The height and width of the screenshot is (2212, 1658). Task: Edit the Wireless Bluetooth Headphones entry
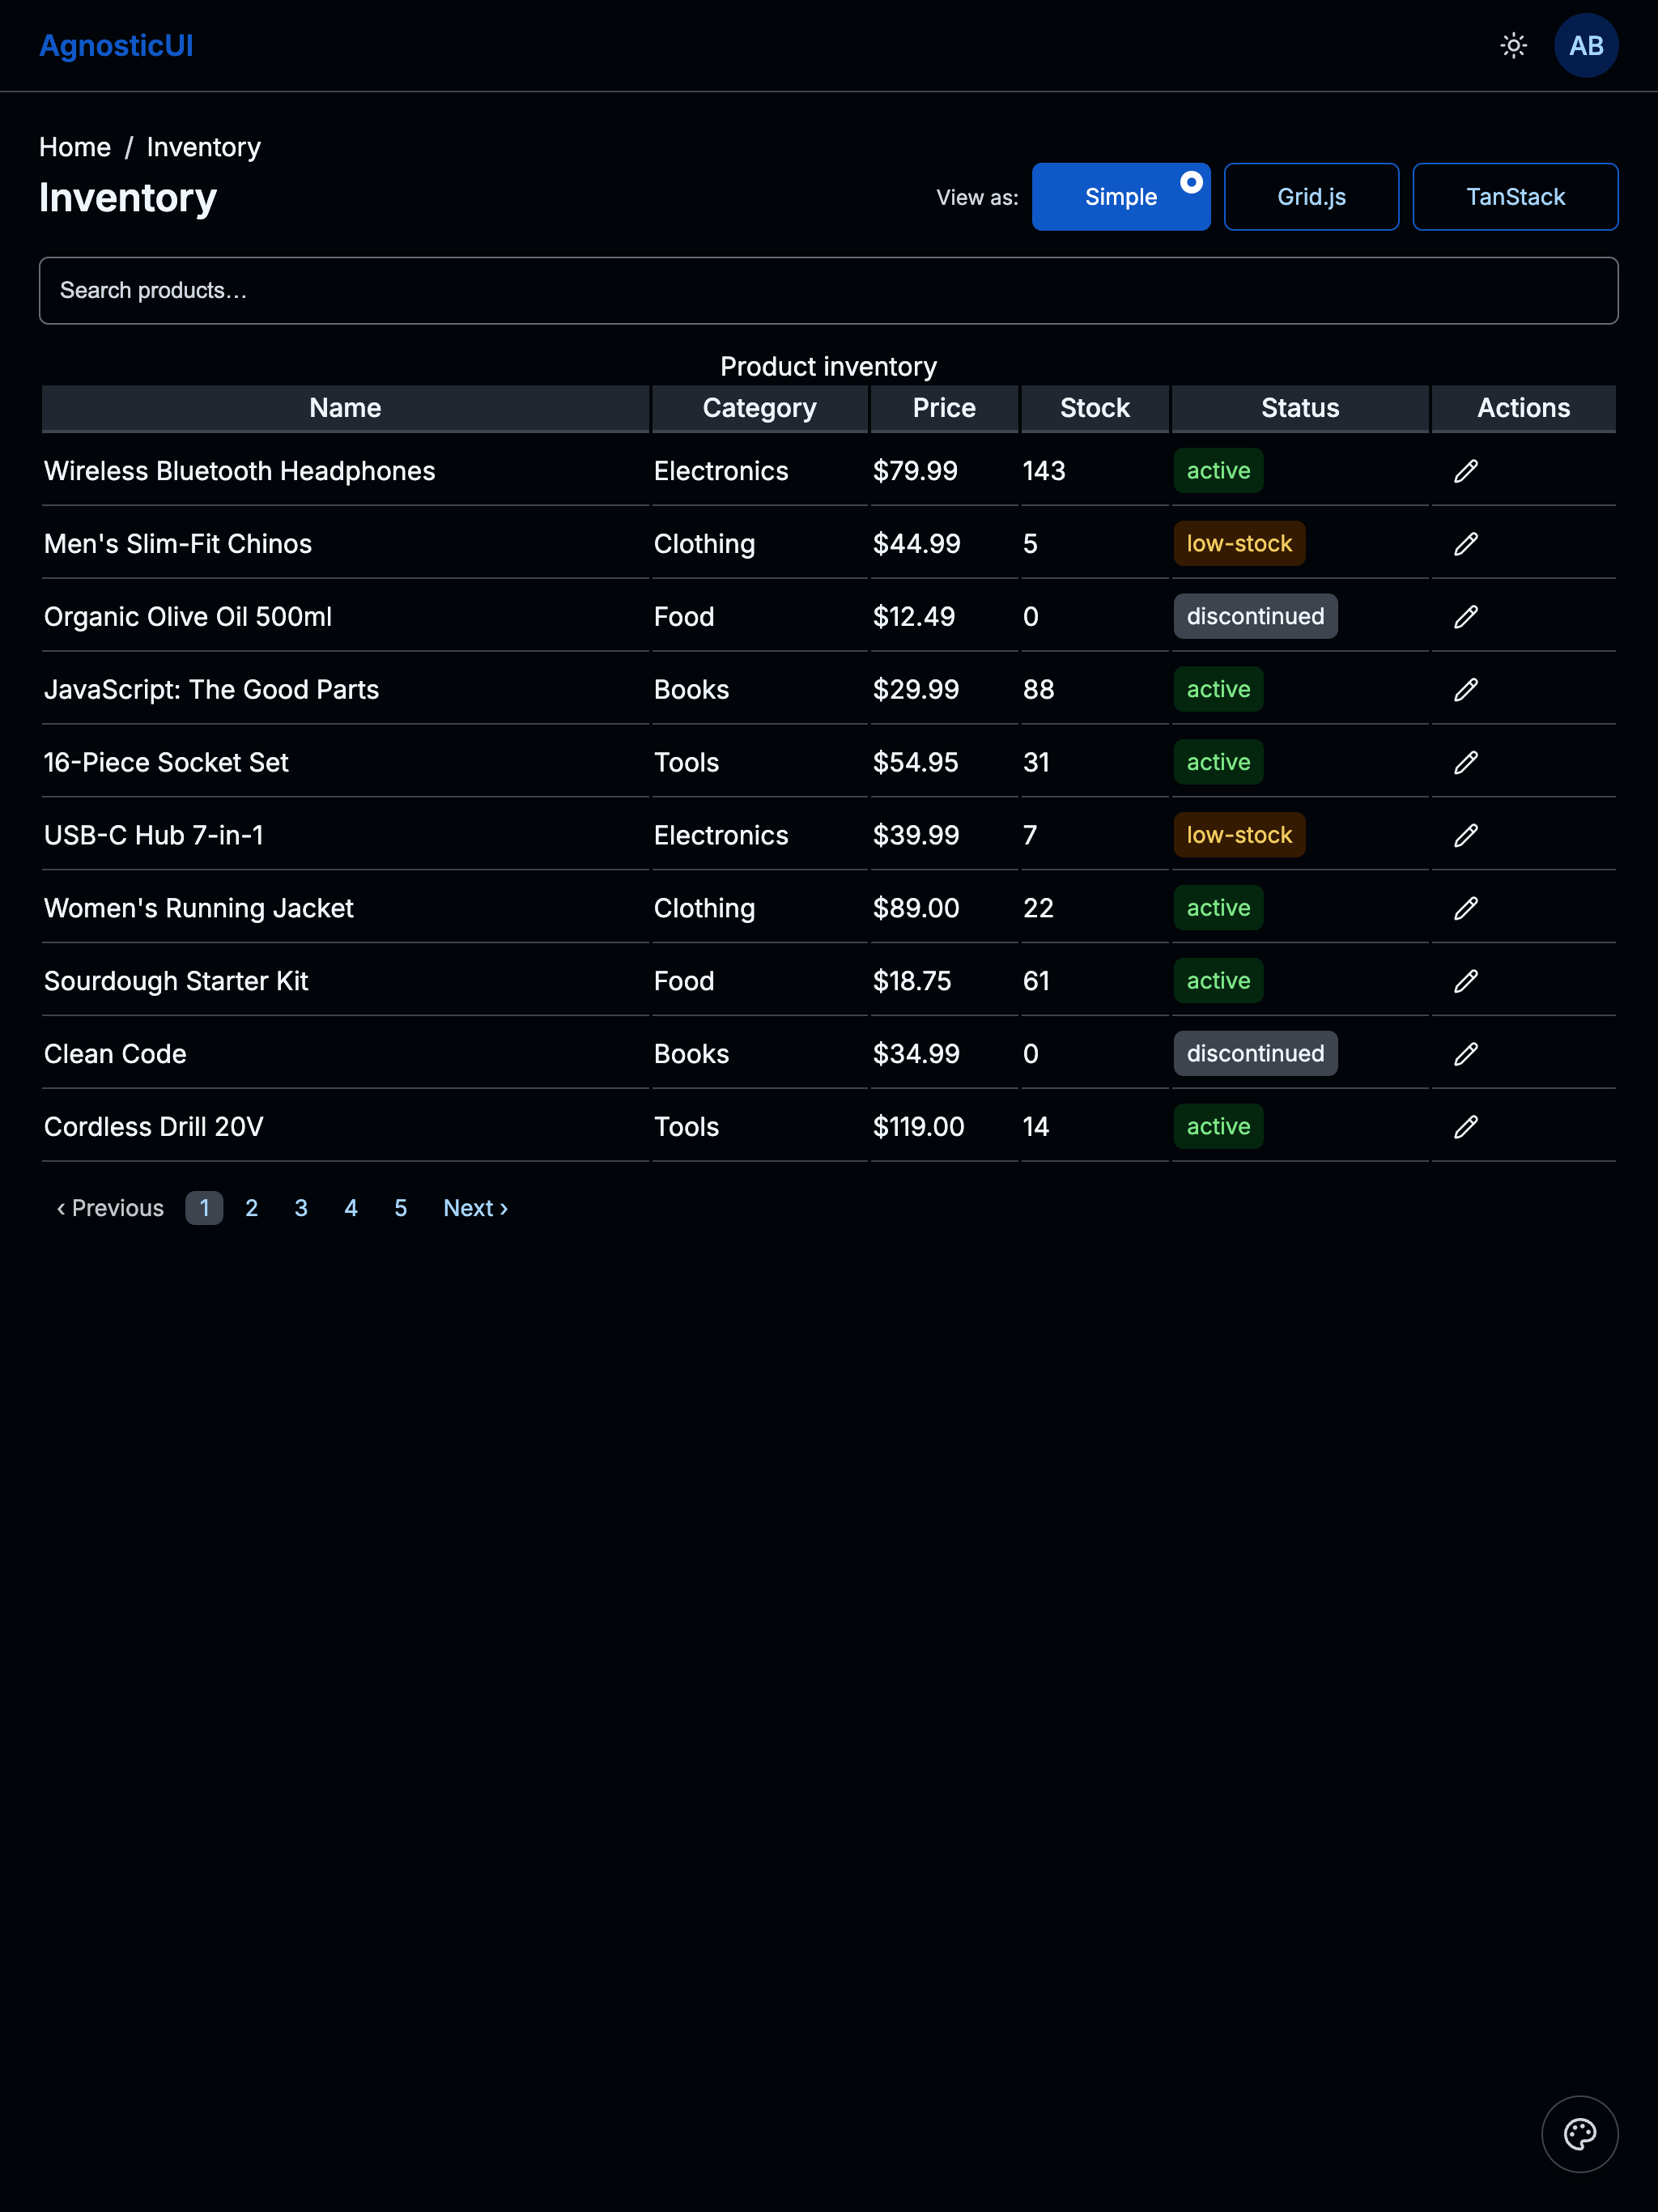[x=1466, y=470]
